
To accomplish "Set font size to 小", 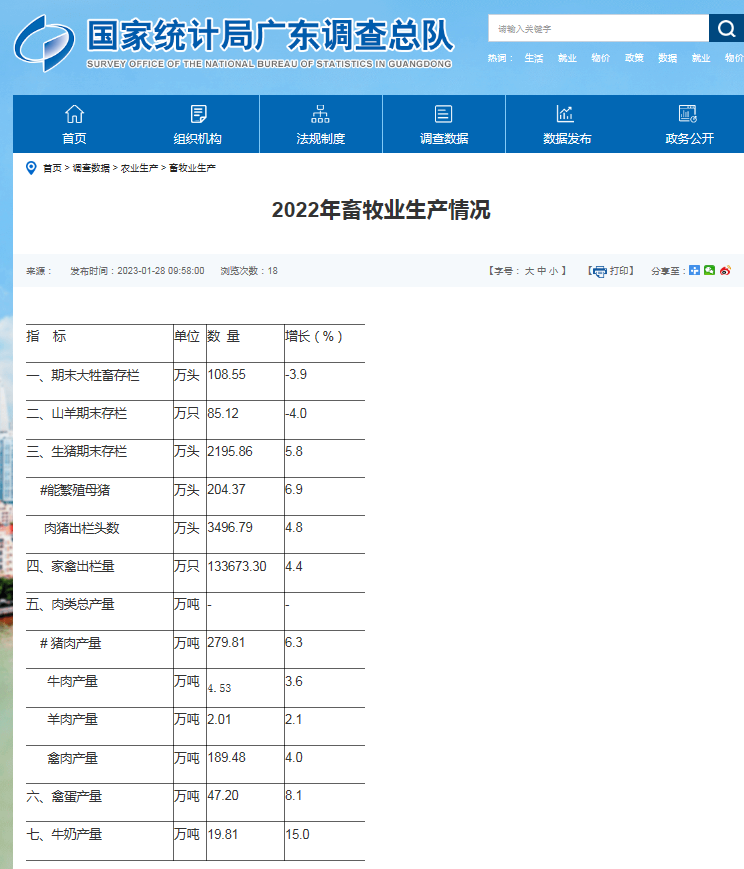I will pyautogui.click(x=553, y=271).
